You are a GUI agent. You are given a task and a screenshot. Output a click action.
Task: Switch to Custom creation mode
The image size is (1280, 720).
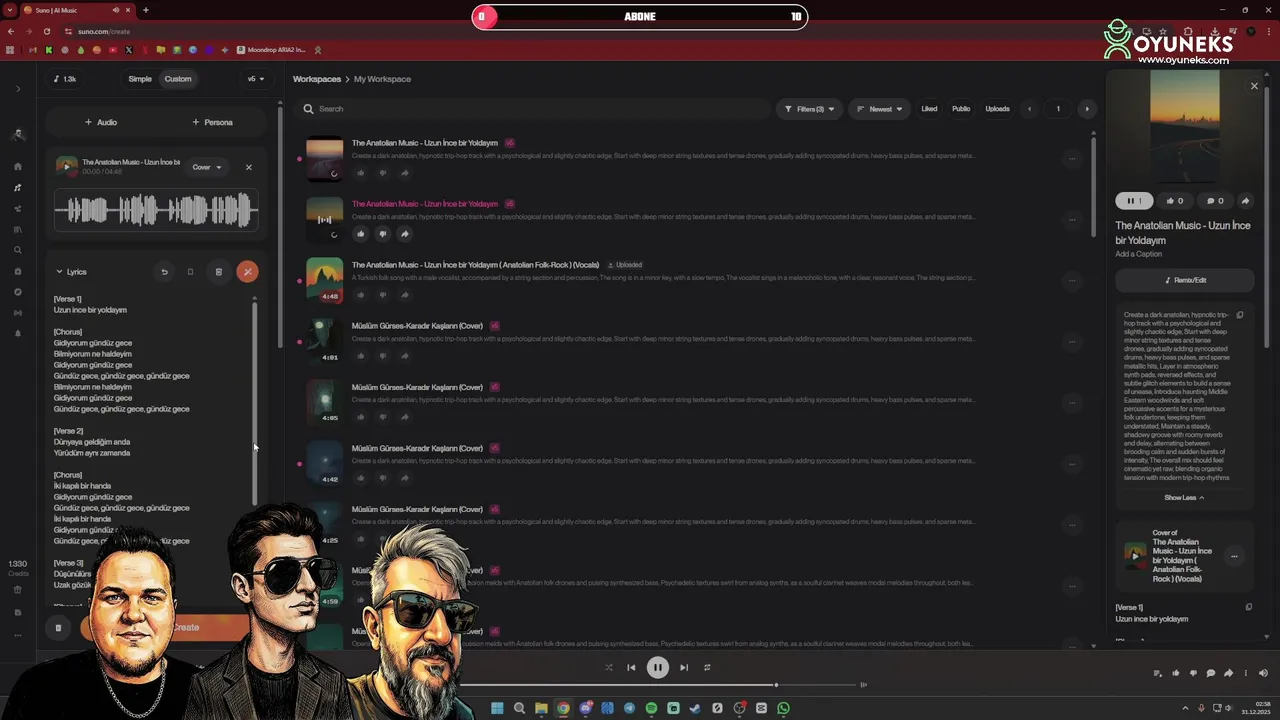[178, 79]
